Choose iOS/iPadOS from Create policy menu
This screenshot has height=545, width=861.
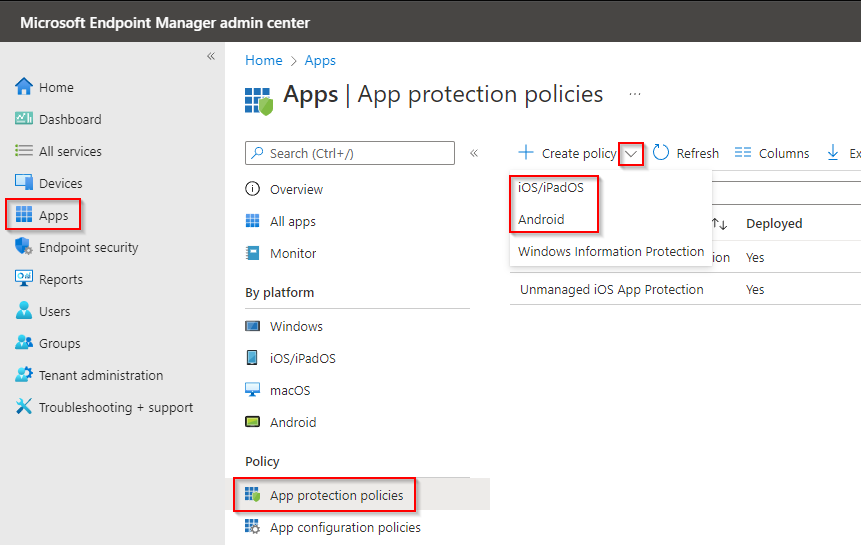tap(551, 188)
